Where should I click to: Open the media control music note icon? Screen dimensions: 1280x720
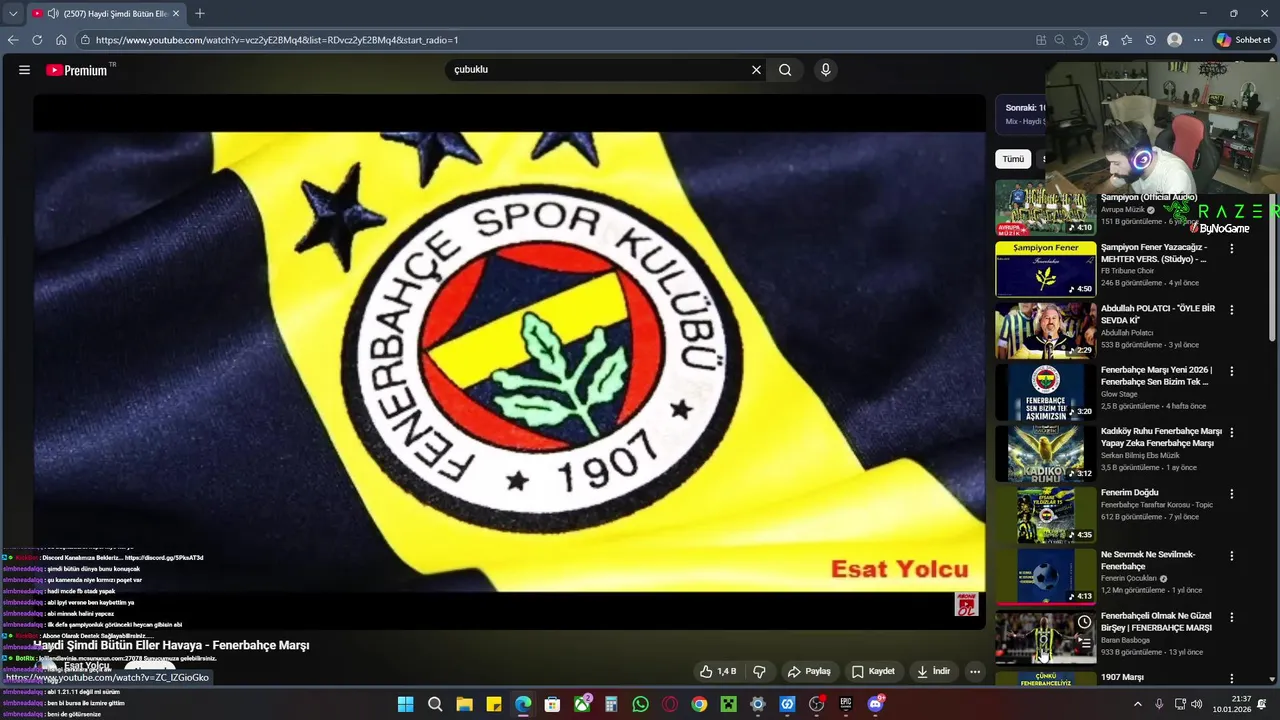click(1103, 40)
